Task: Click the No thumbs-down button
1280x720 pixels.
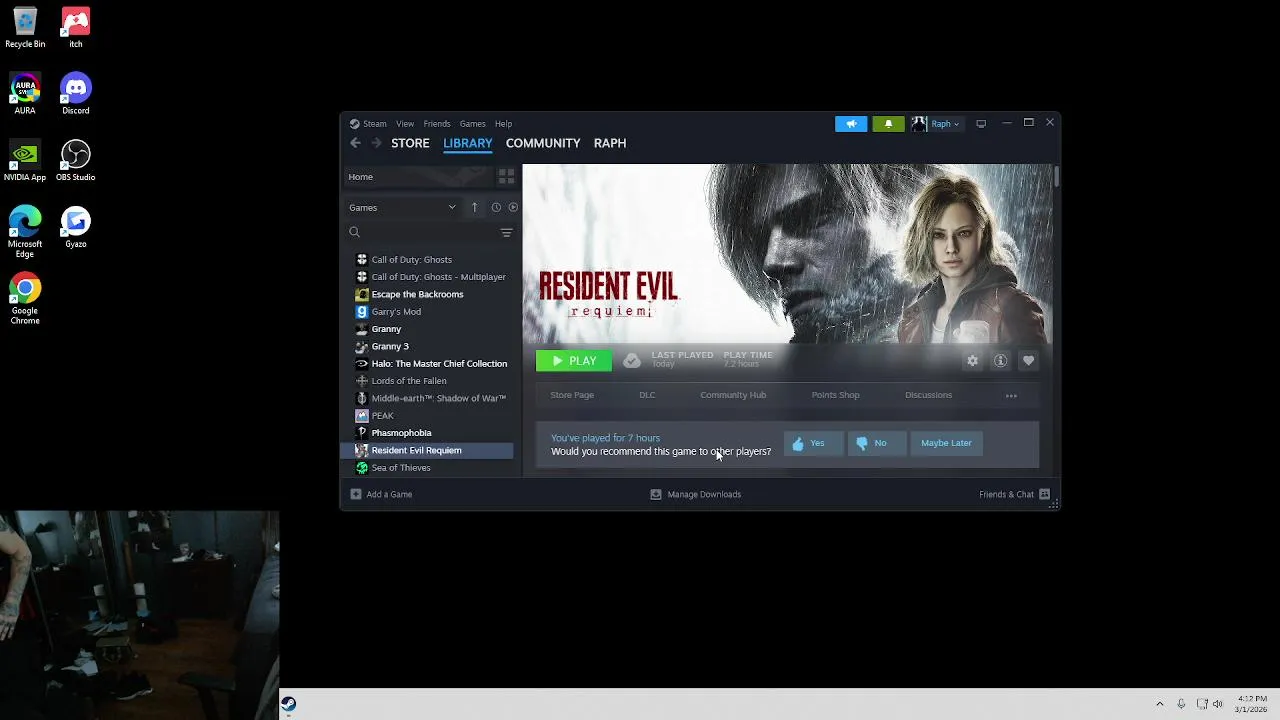Action: point(876,443)
